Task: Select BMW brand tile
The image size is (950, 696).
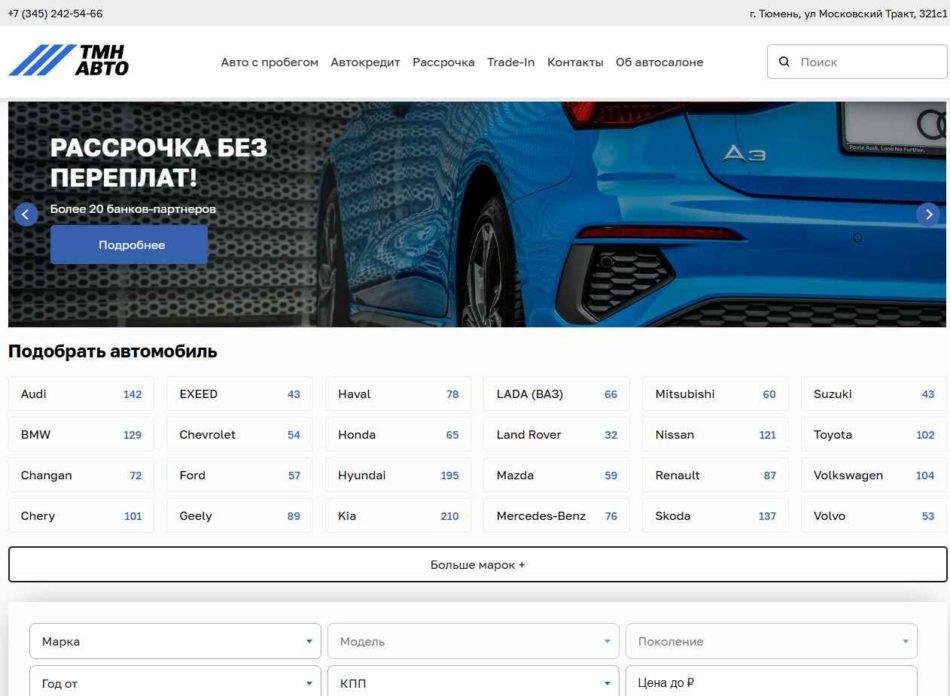Action: [81, 434]
